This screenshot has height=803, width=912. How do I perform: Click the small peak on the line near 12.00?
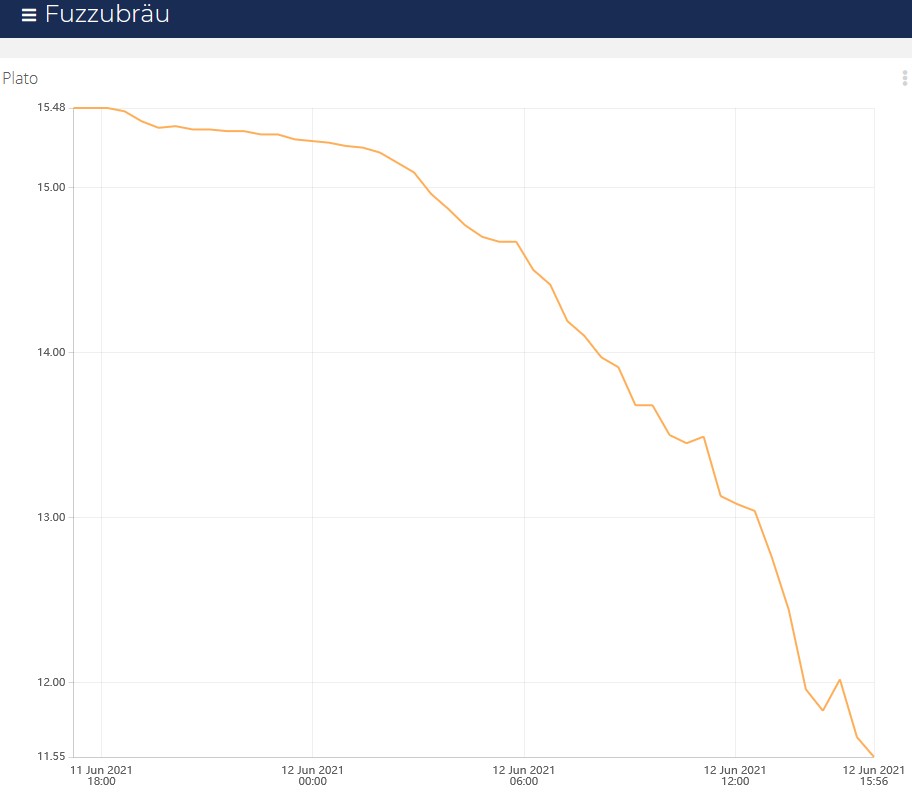[839, 680]
